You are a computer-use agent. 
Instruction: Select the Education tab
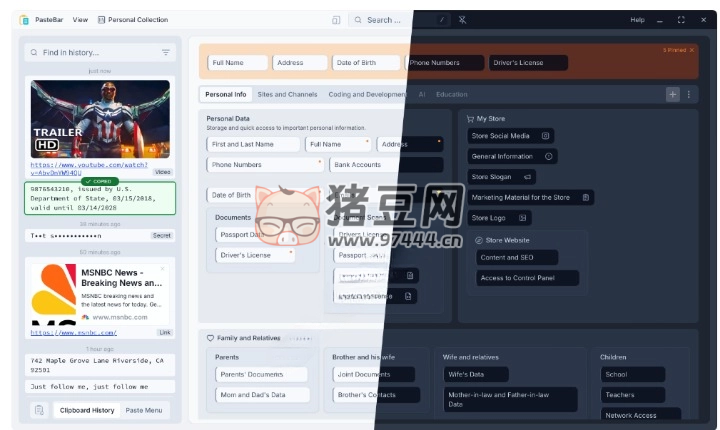point(451,94)
